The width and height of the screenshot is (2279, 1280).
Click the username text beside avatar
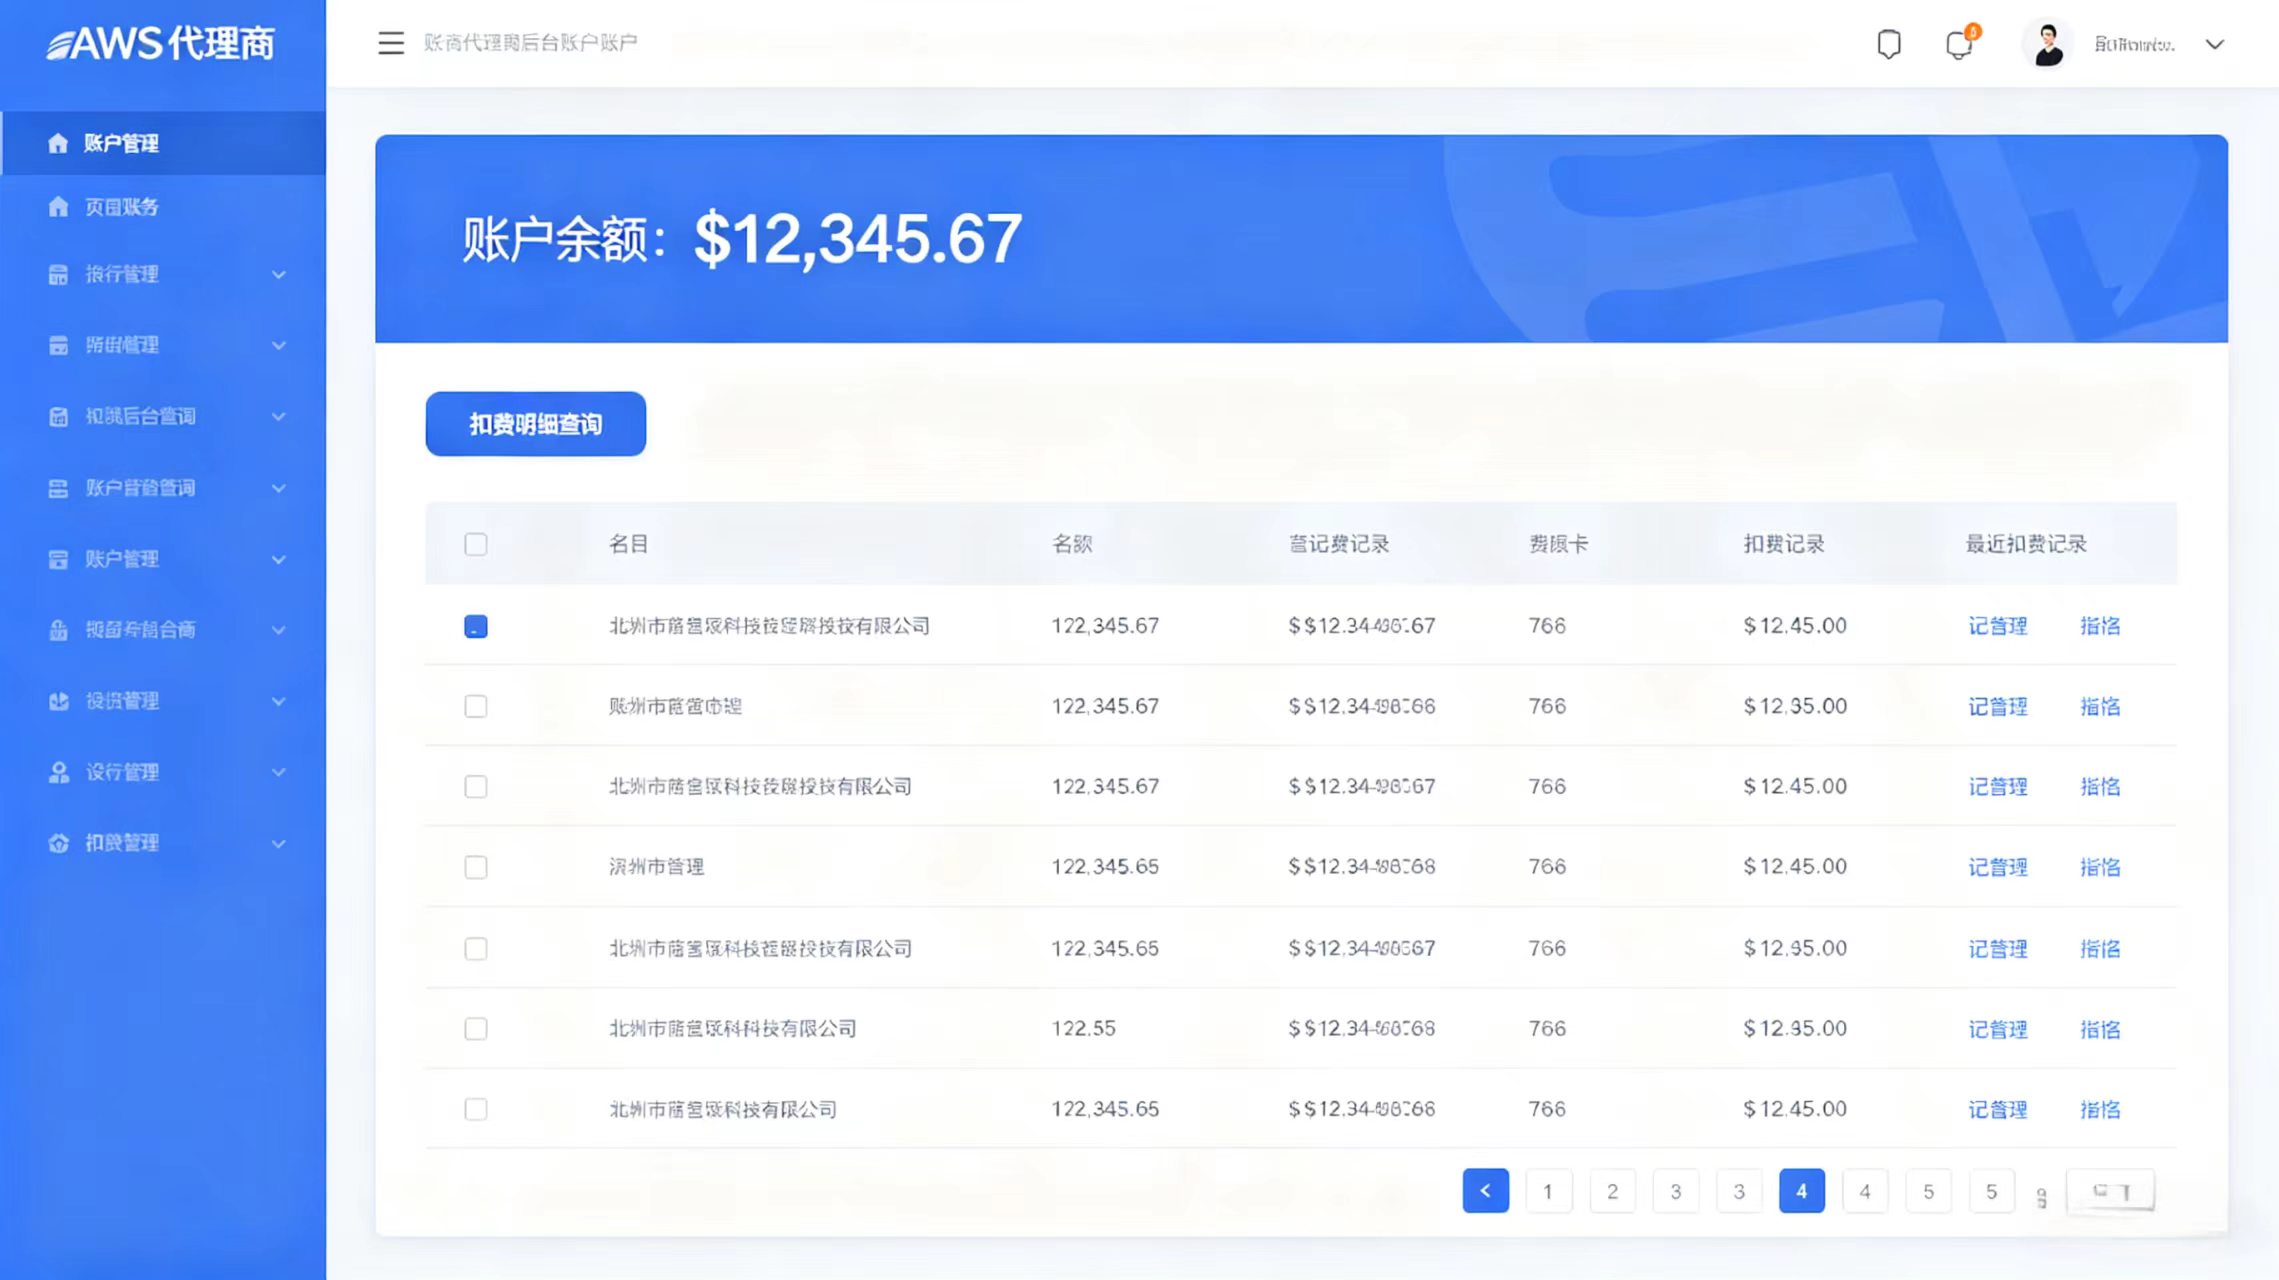tap(2134, 44)
